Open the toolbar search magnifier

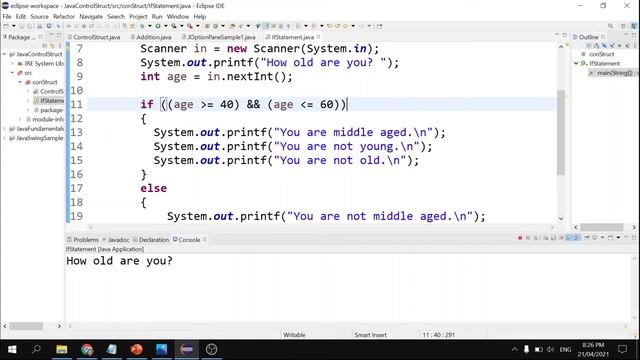pyautogui.click(x=610, y=26)
